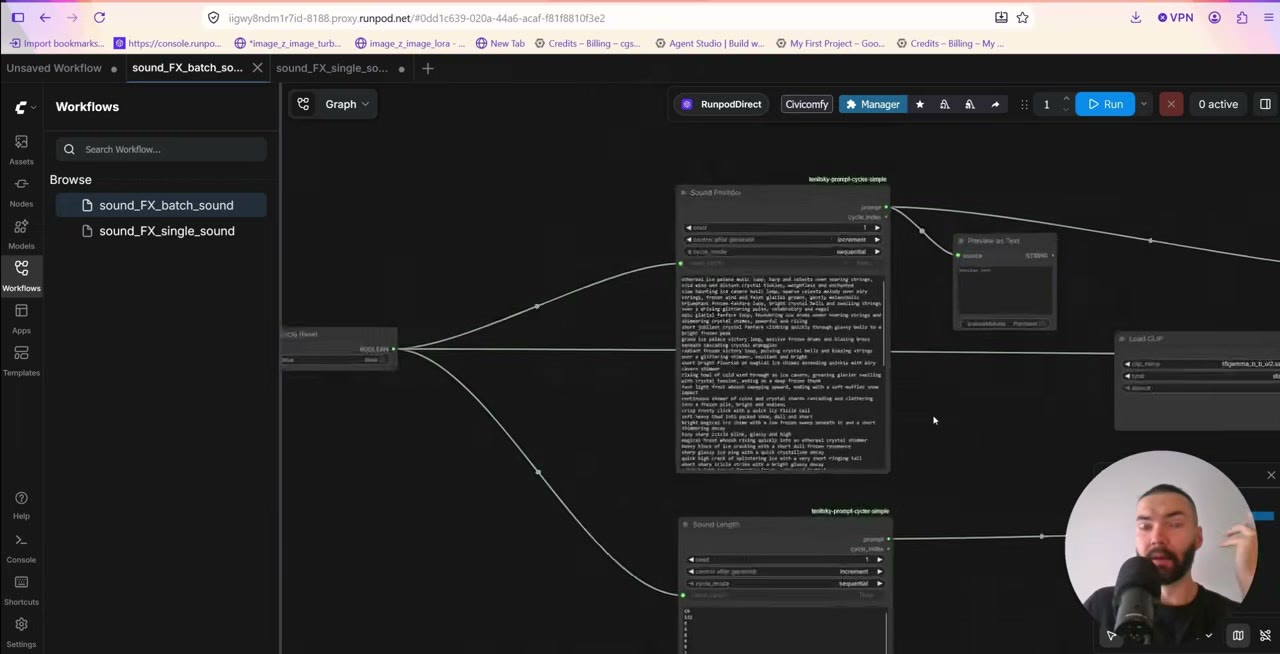The image size is (1280, 654).
Task: Switch to the Unsaved Workflow tab
Action: pos(54,68)
